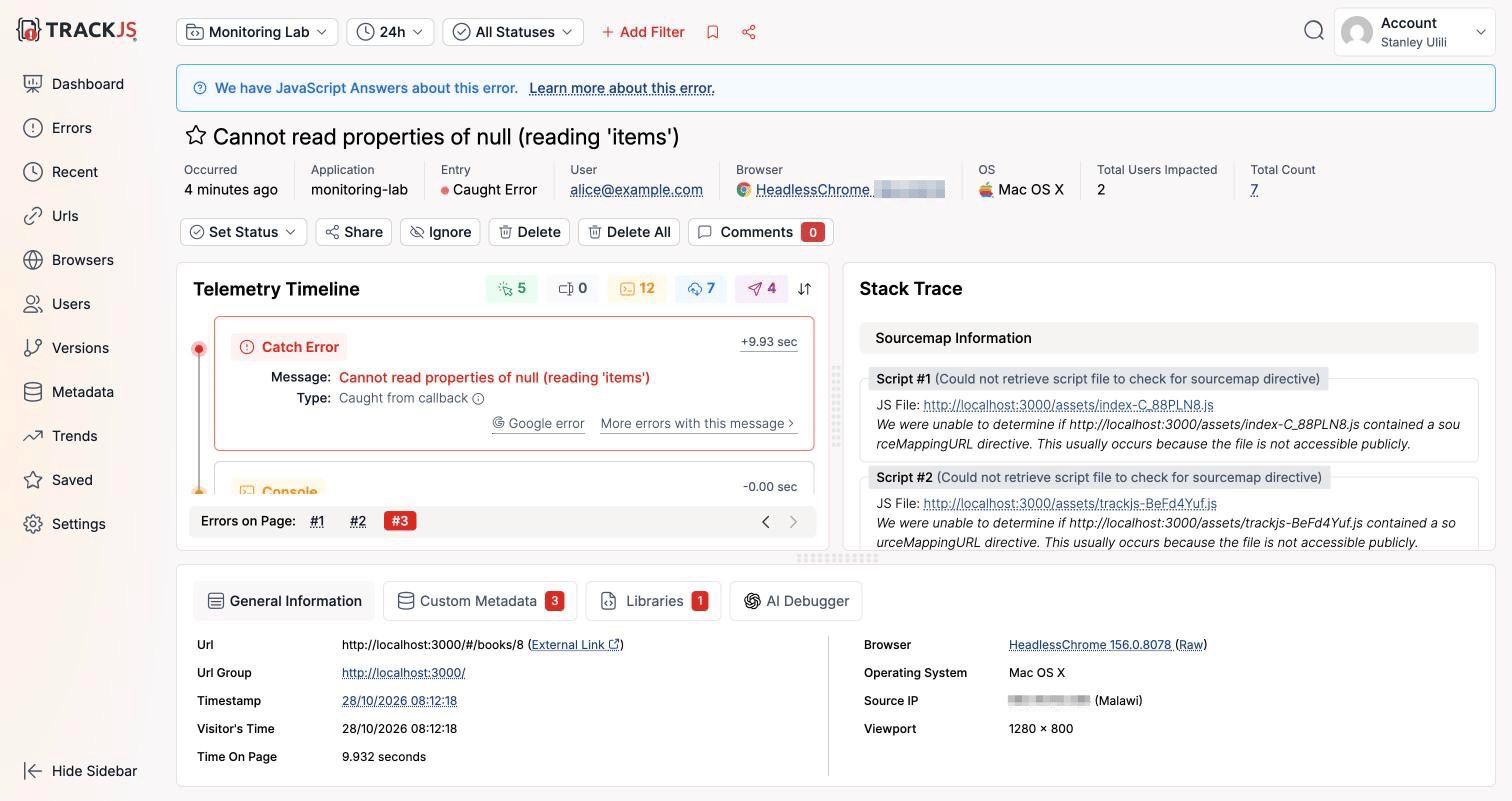Toggle console events filter showing 12
The width and height of the screenshot is (1512, 801).
point(637,289)
